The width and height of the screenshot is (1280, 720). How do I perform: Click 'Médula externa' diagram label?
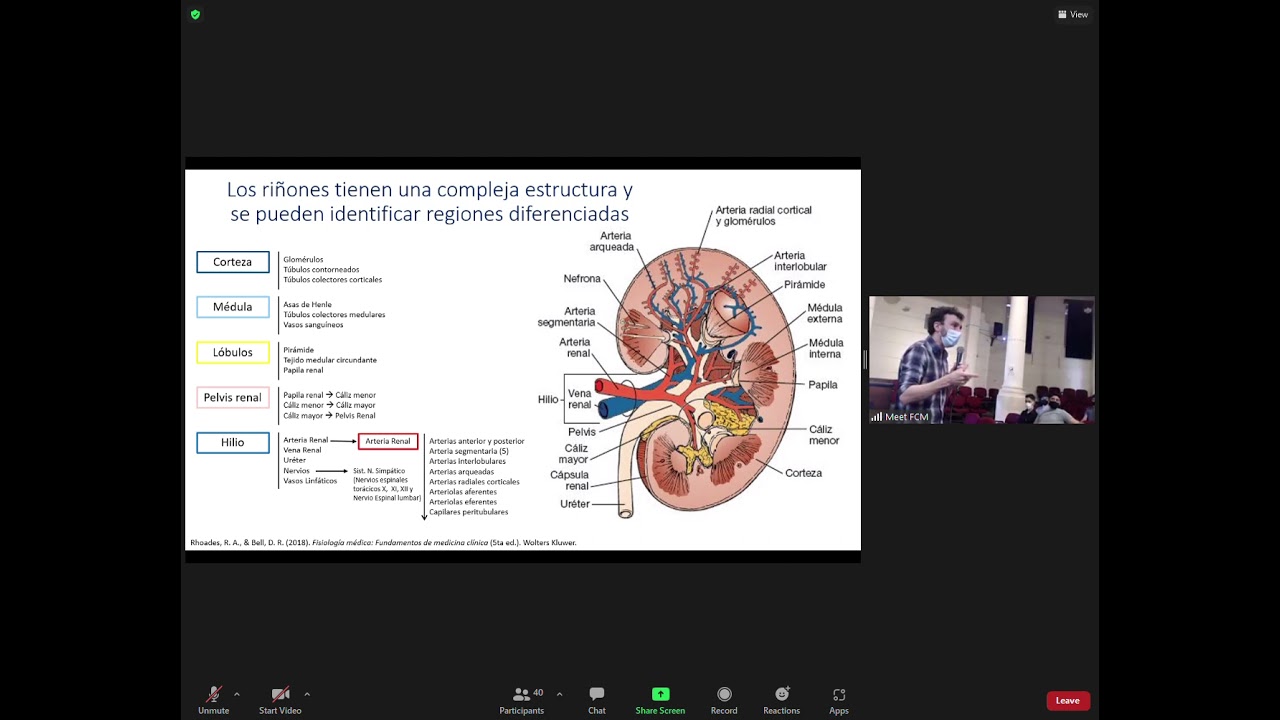[x=825, y=313]
